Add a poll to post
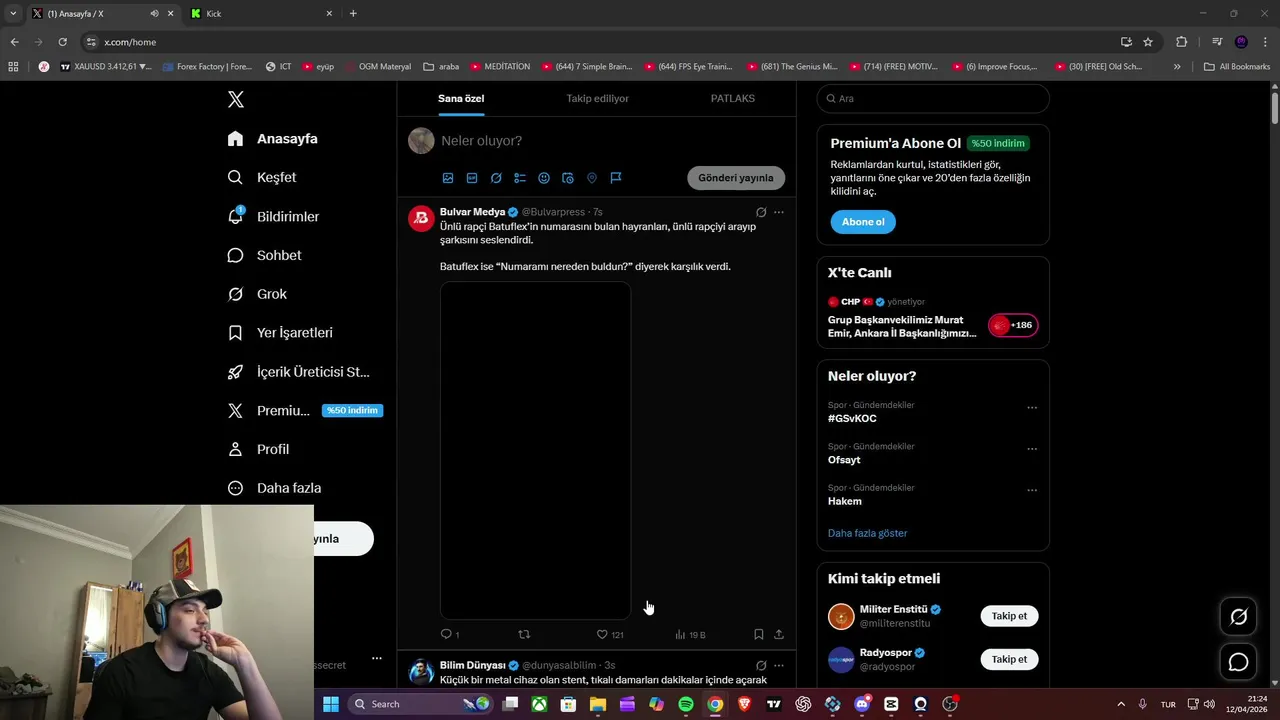The image size is (1280, 720). click(520, 178)
